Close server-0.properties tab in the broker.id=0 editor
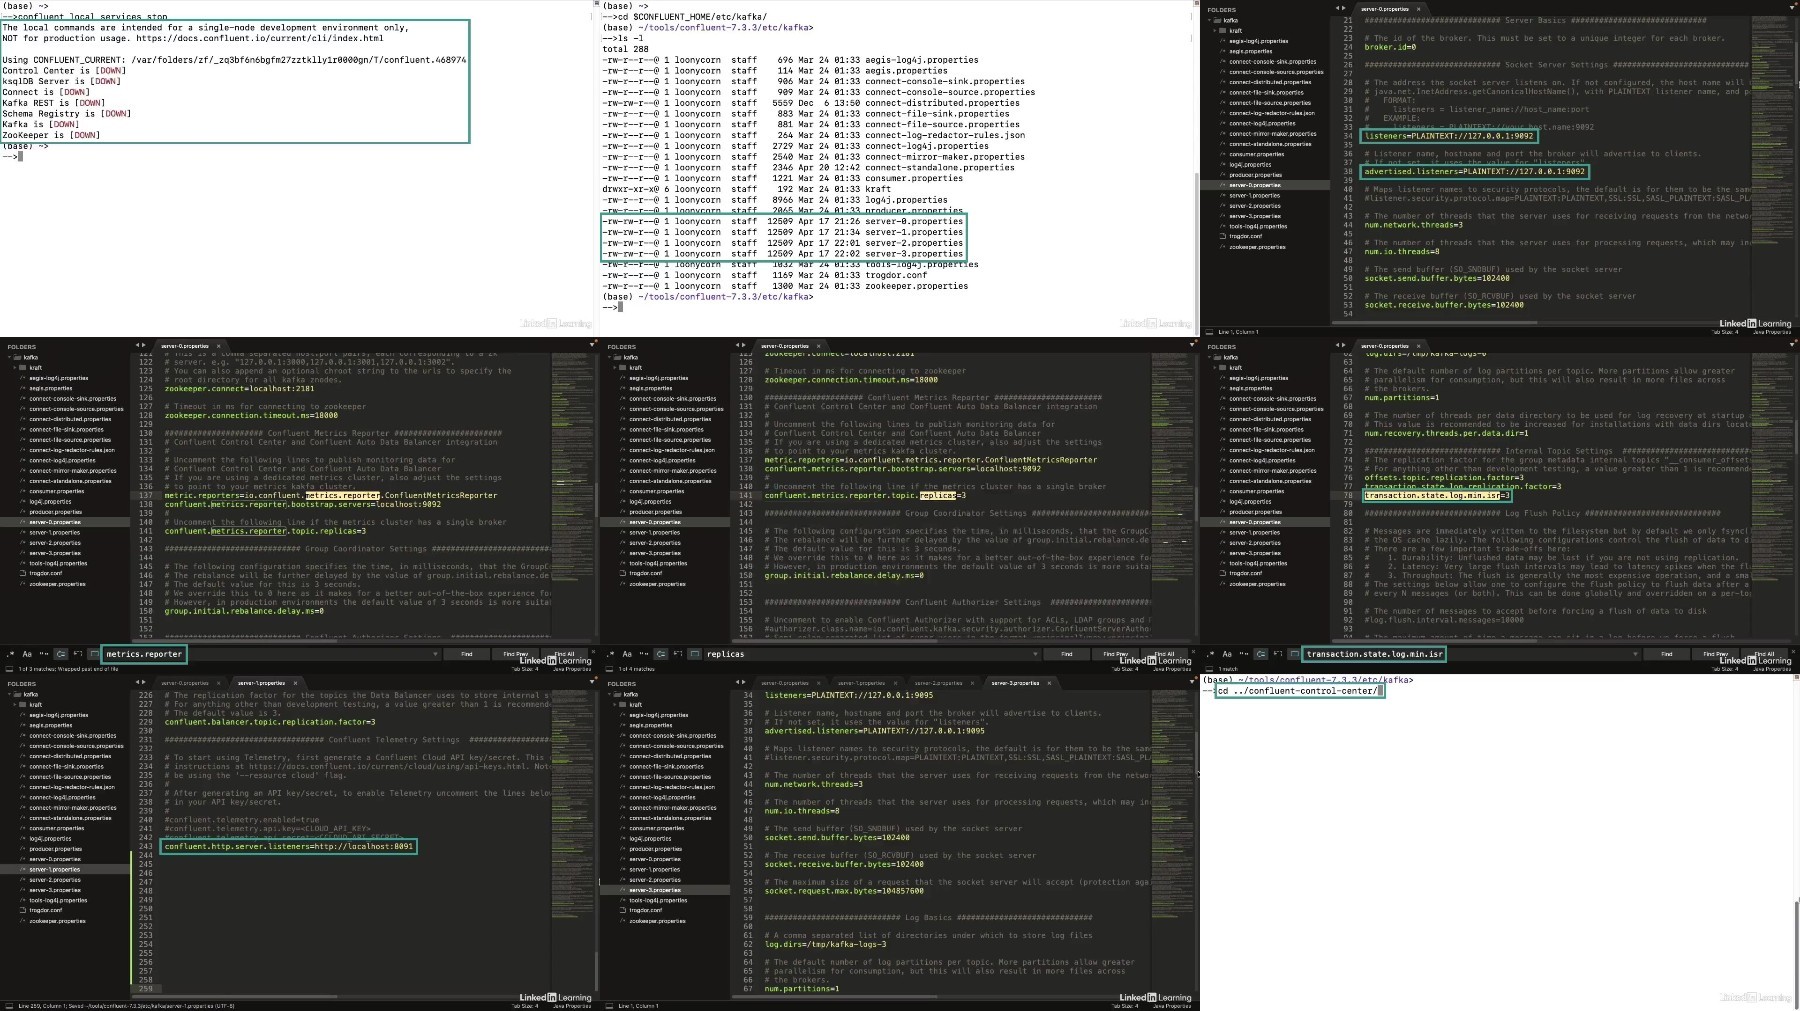The width and height of the screenshot is (1800, 1011). [1419, 9]
